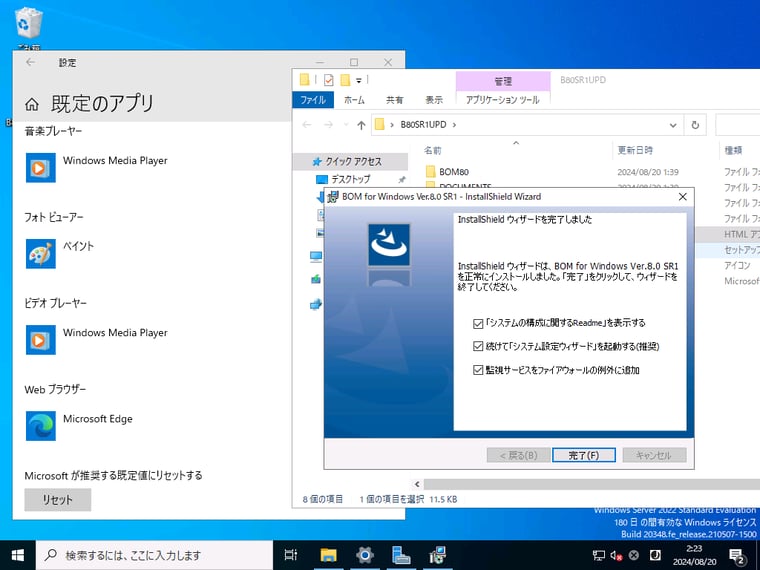
Task: Click the disabled 戻る(B) back button
Action: [x=518, y=455]
